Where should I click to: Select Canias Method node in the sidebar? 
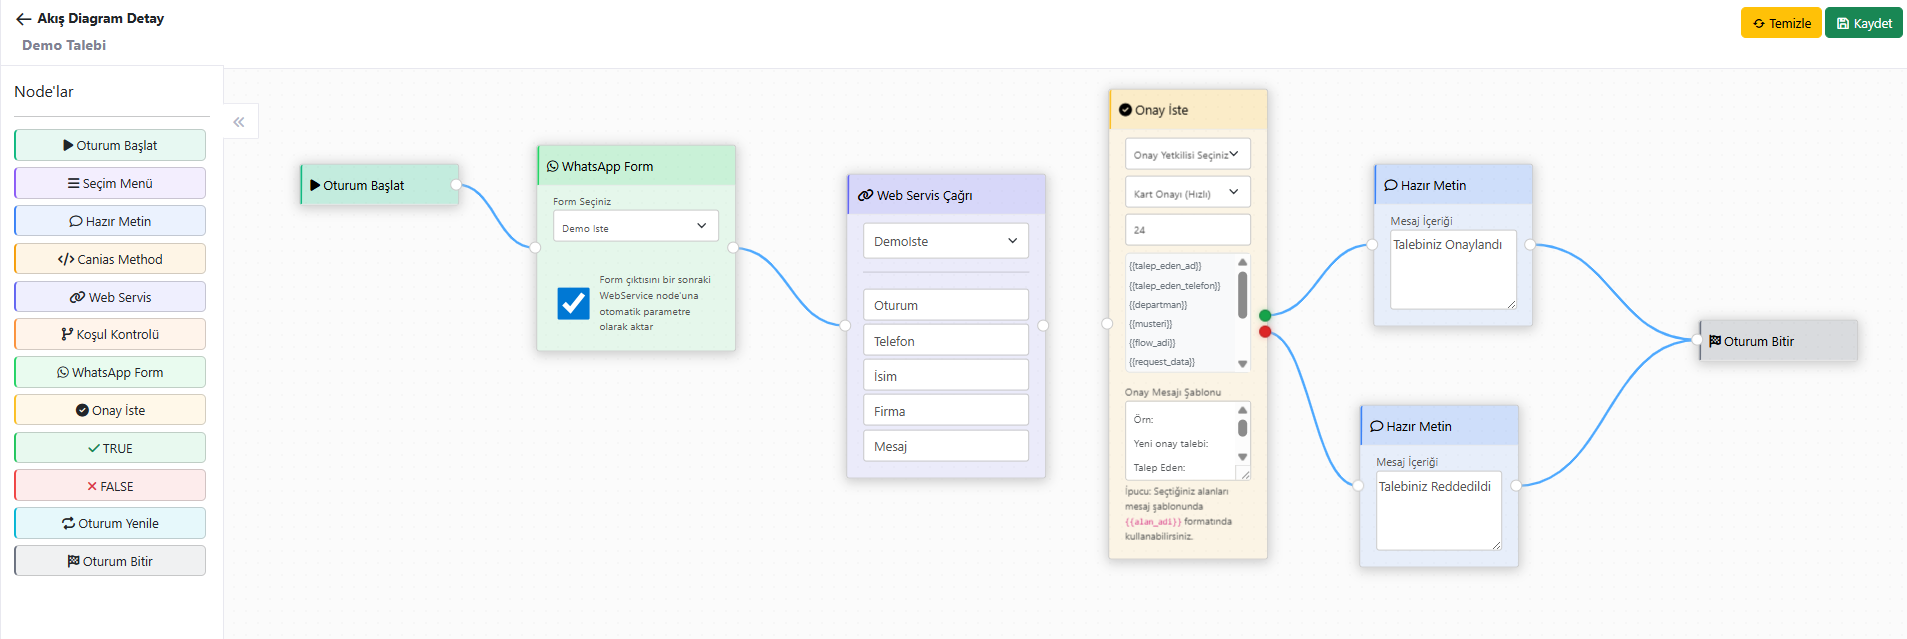tap(110, 259)
